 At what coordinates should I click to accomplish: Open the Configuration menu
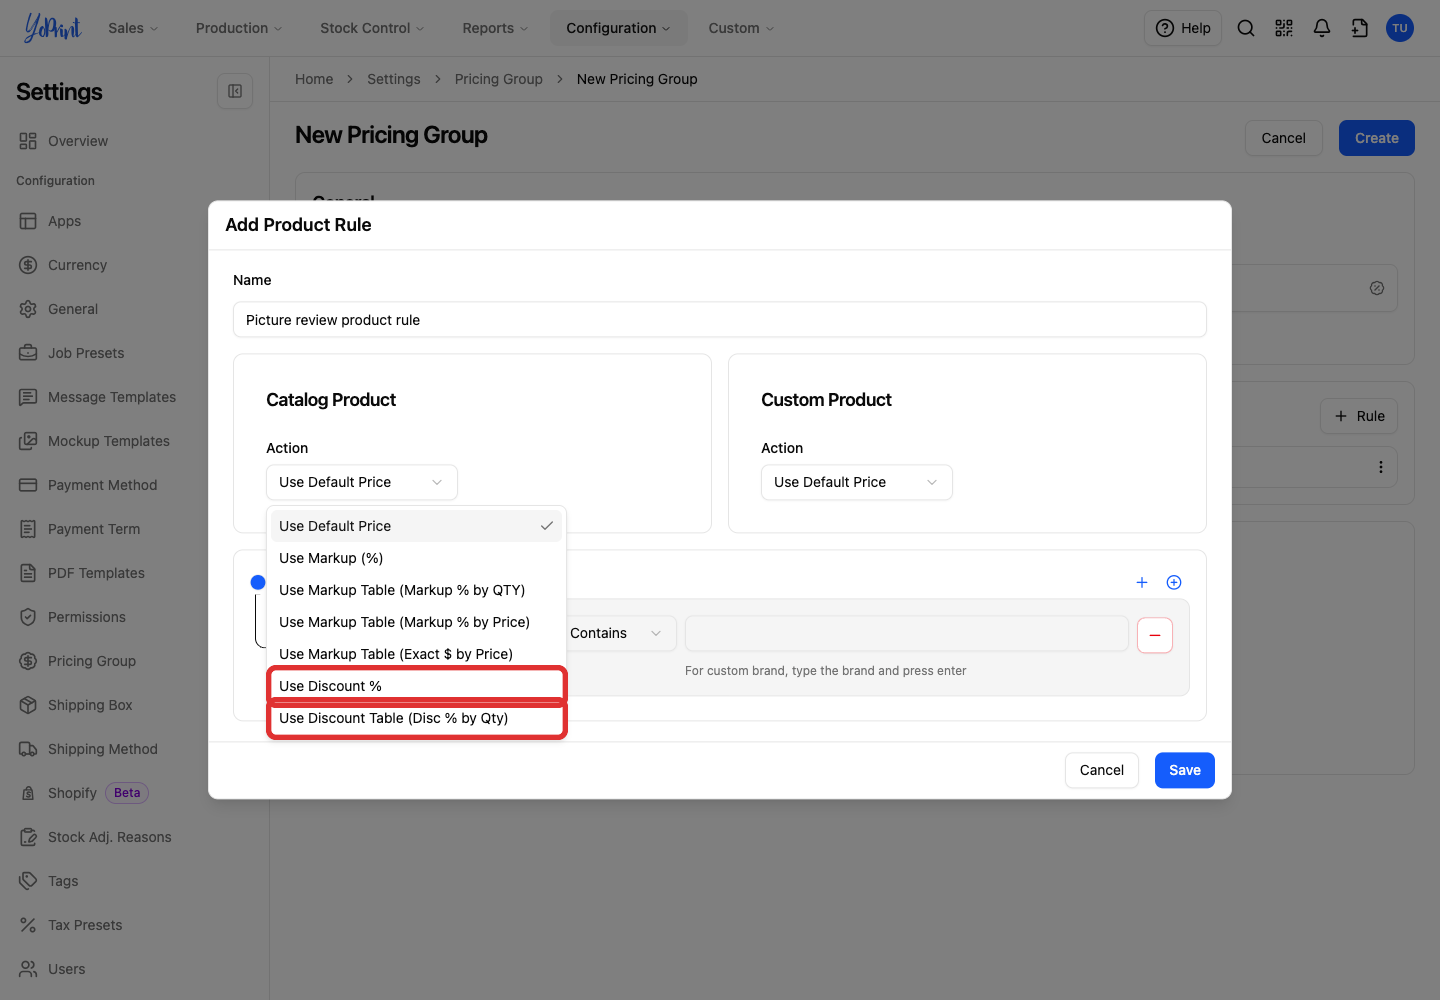coord(618,28)
